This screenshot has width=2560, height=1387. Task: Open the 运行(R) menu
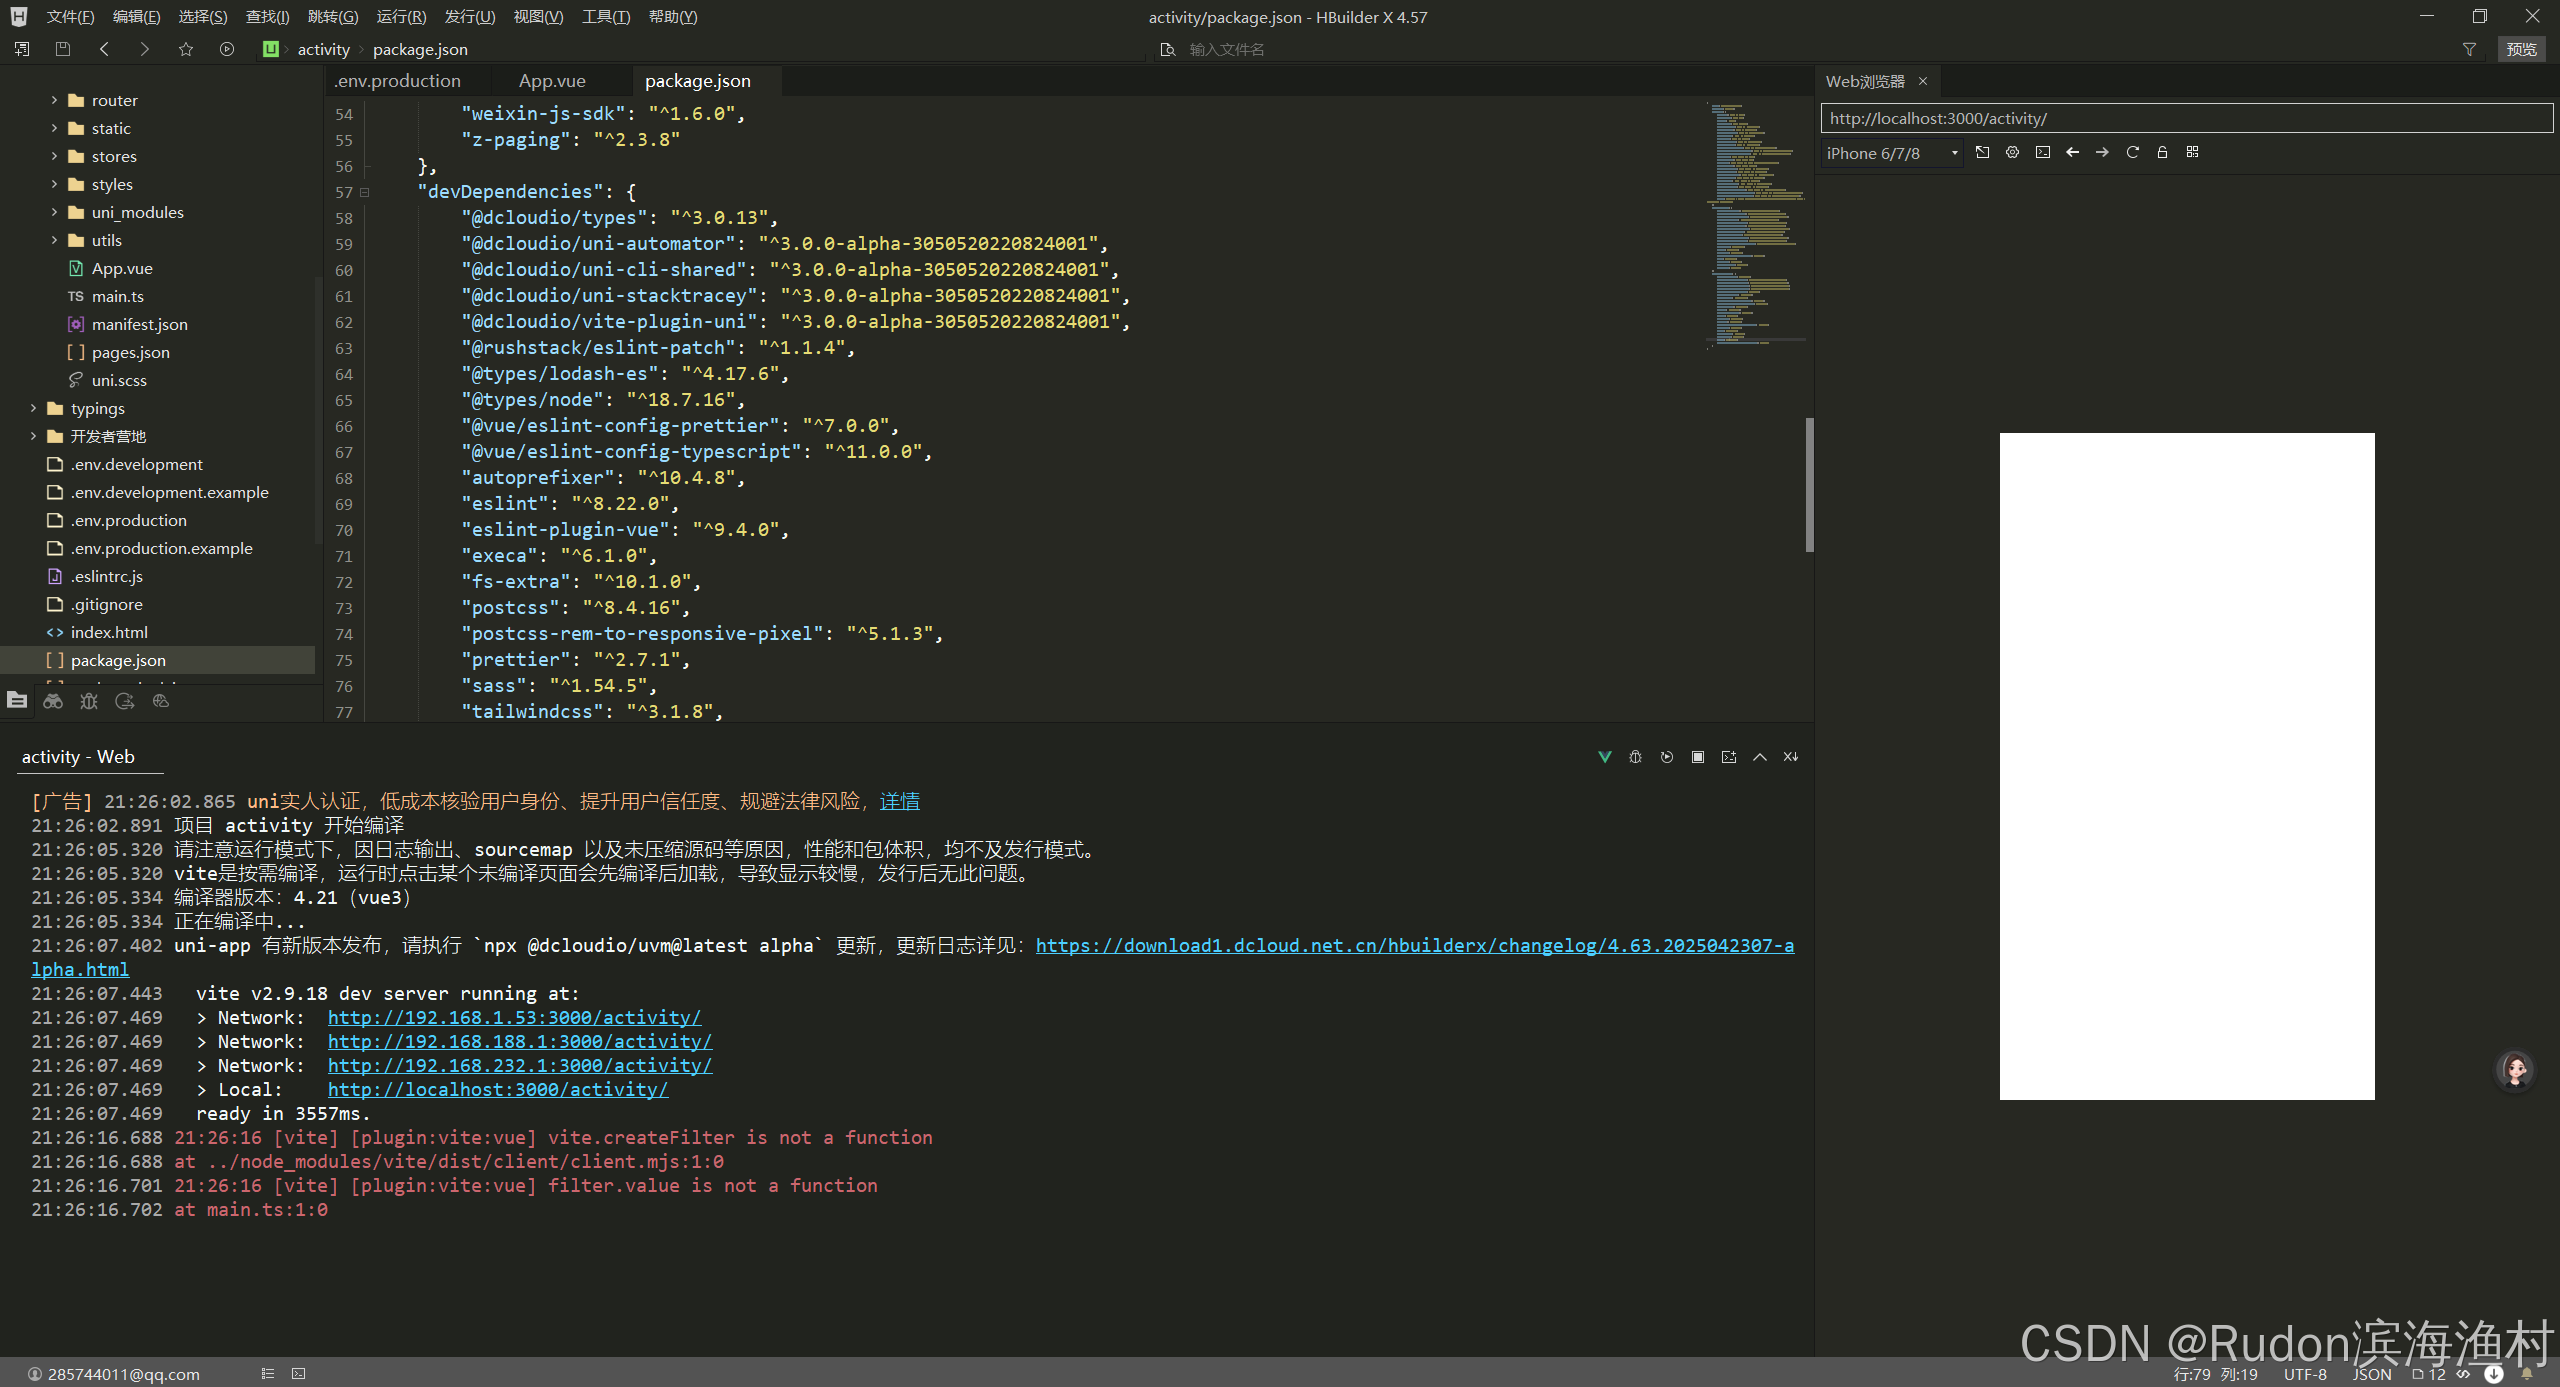coord(400,17)
